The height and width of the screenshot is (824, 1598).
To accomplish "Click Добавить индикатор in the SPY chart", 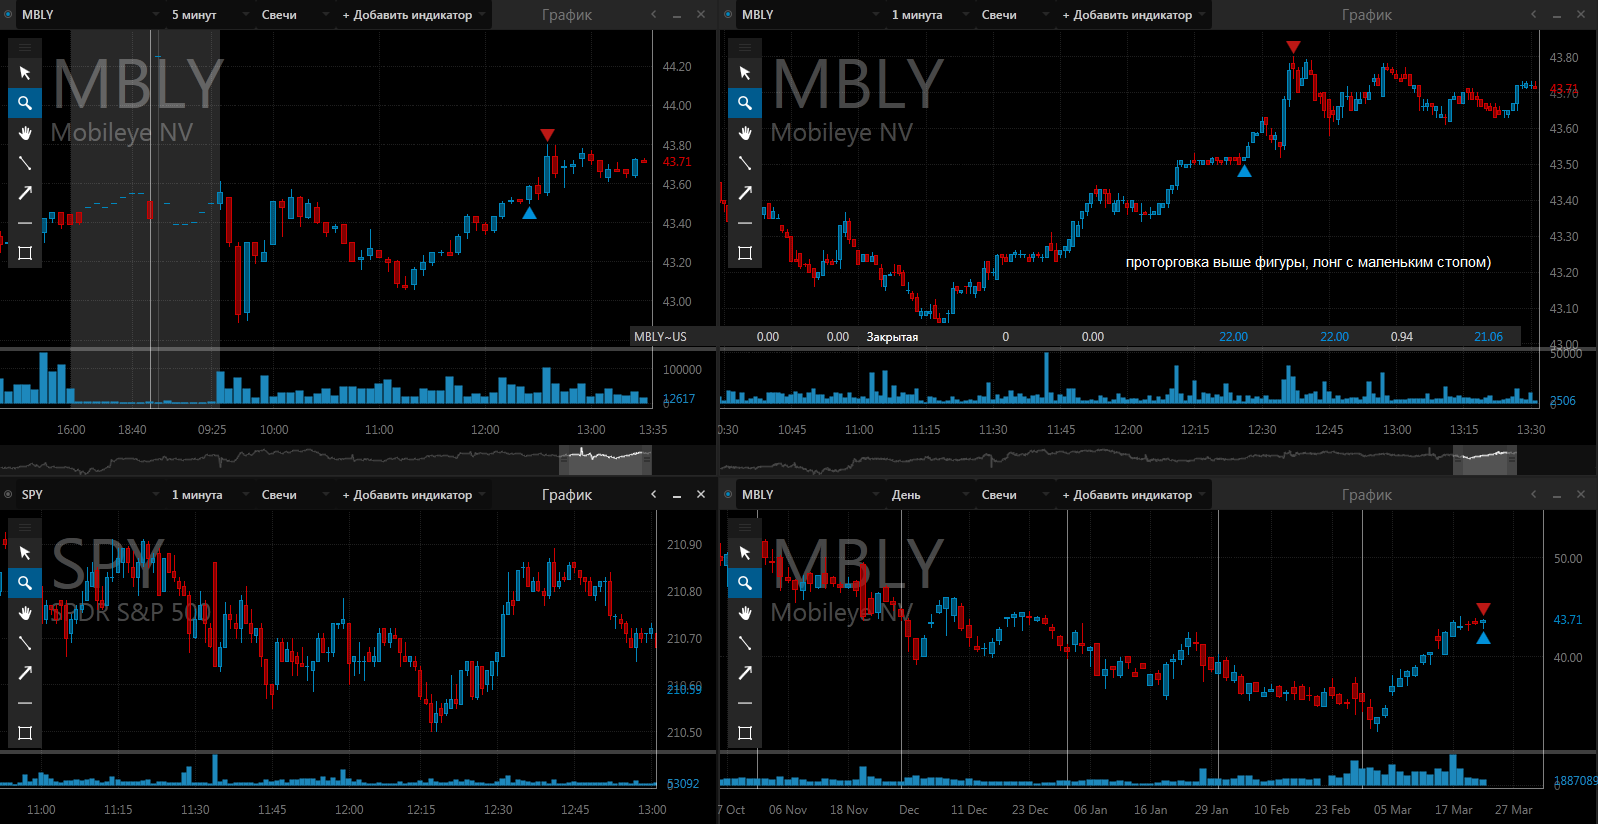I will pos(412,495).
